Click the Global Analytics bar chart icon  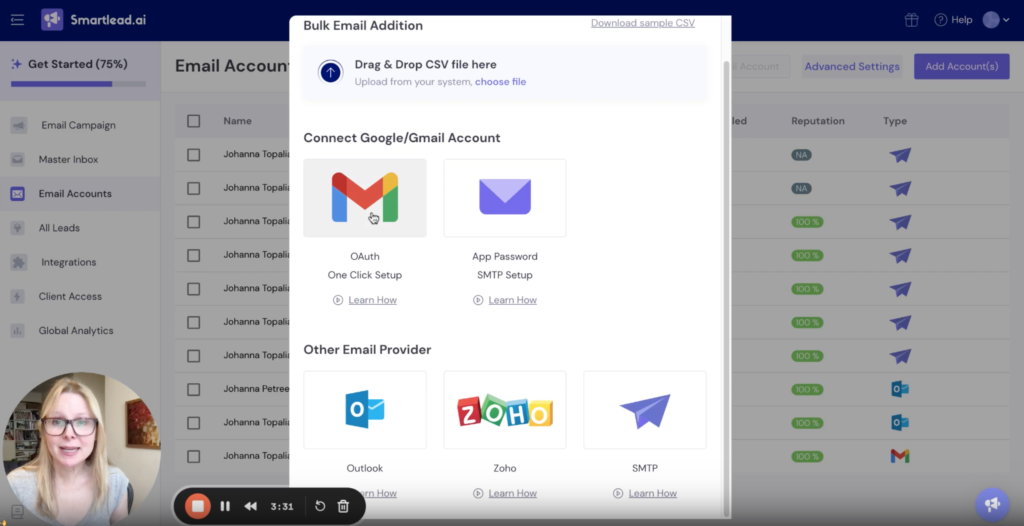point(18,331)
